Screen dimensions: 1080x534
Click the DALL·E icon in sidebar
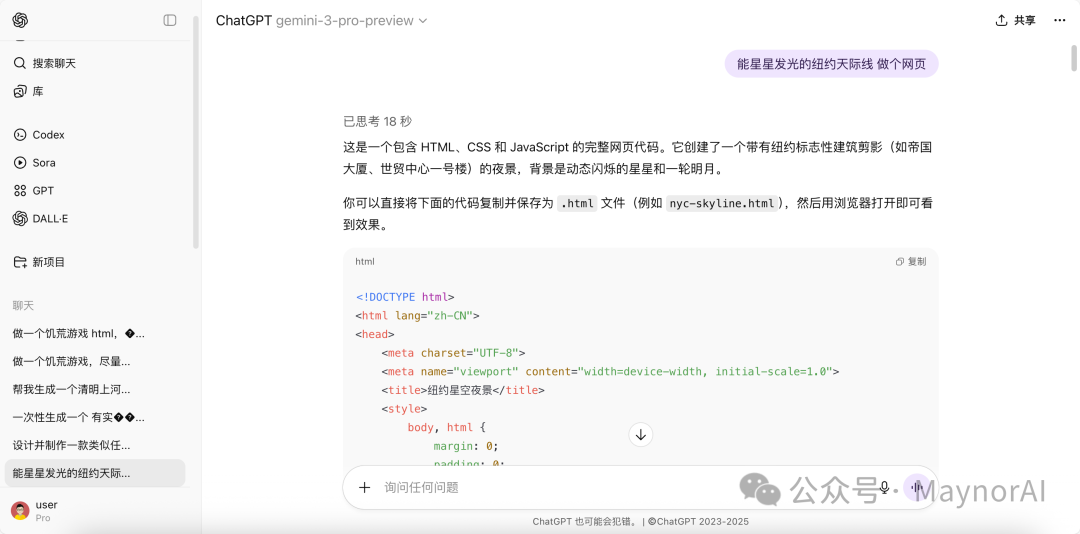20,219
